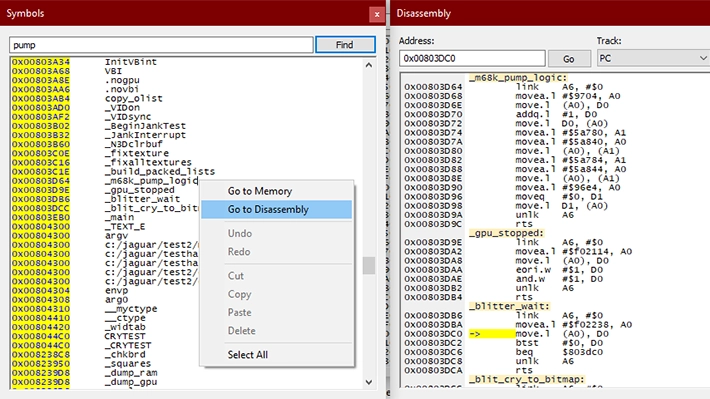Select the _m68k_pump_logic symbol row
Viewport: 710px width, 399px height.
click(105, 181)
